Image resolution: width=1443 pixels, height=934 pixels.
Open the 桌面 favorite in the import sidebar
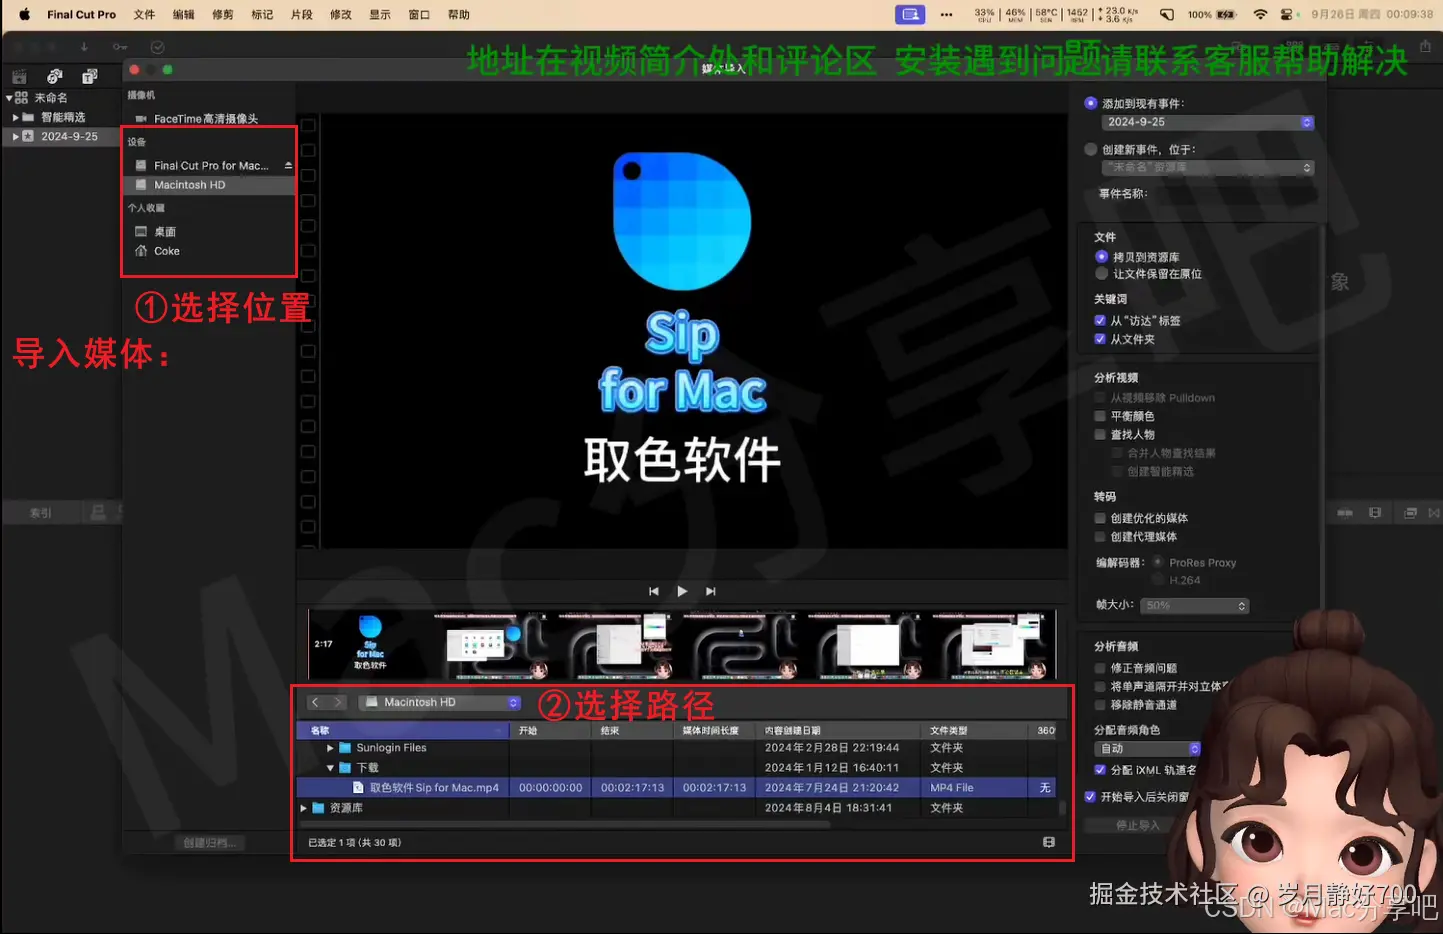coord(165,231)
